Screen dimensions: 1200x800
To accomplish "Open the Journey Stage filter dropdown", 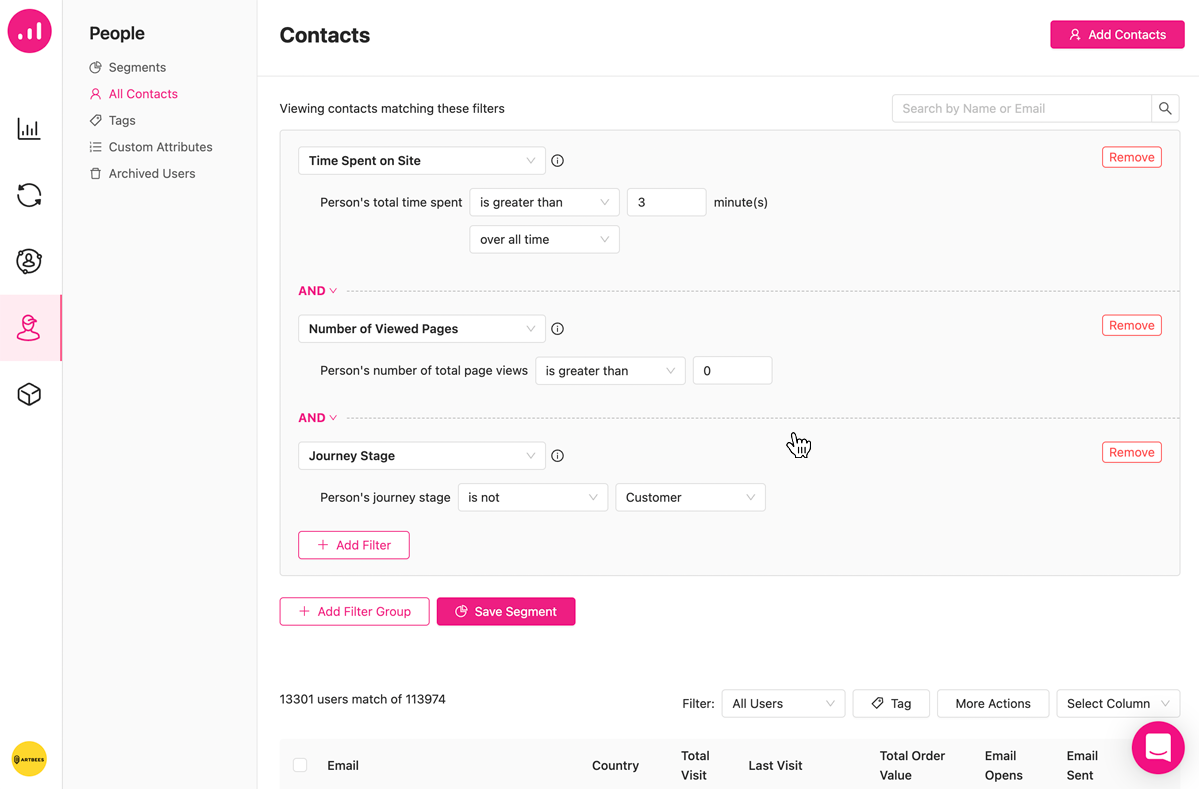I will pos(422,456).
